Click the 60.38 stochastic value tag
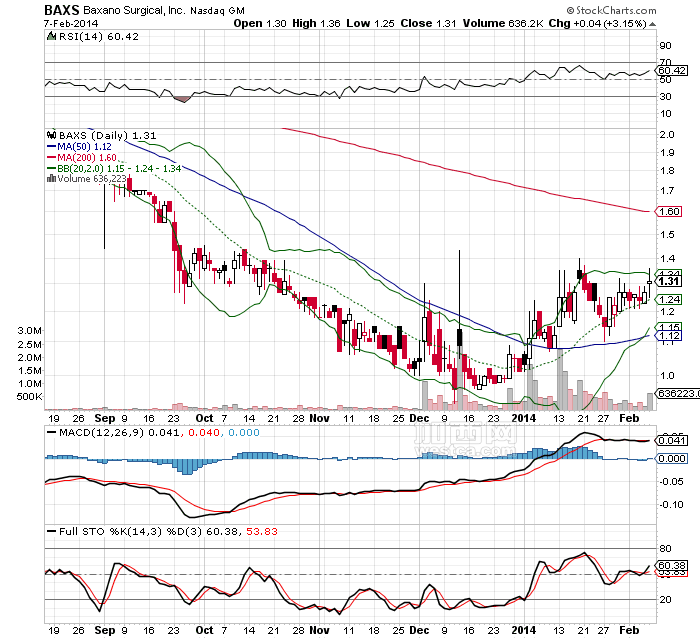 [x=671, y=566]
